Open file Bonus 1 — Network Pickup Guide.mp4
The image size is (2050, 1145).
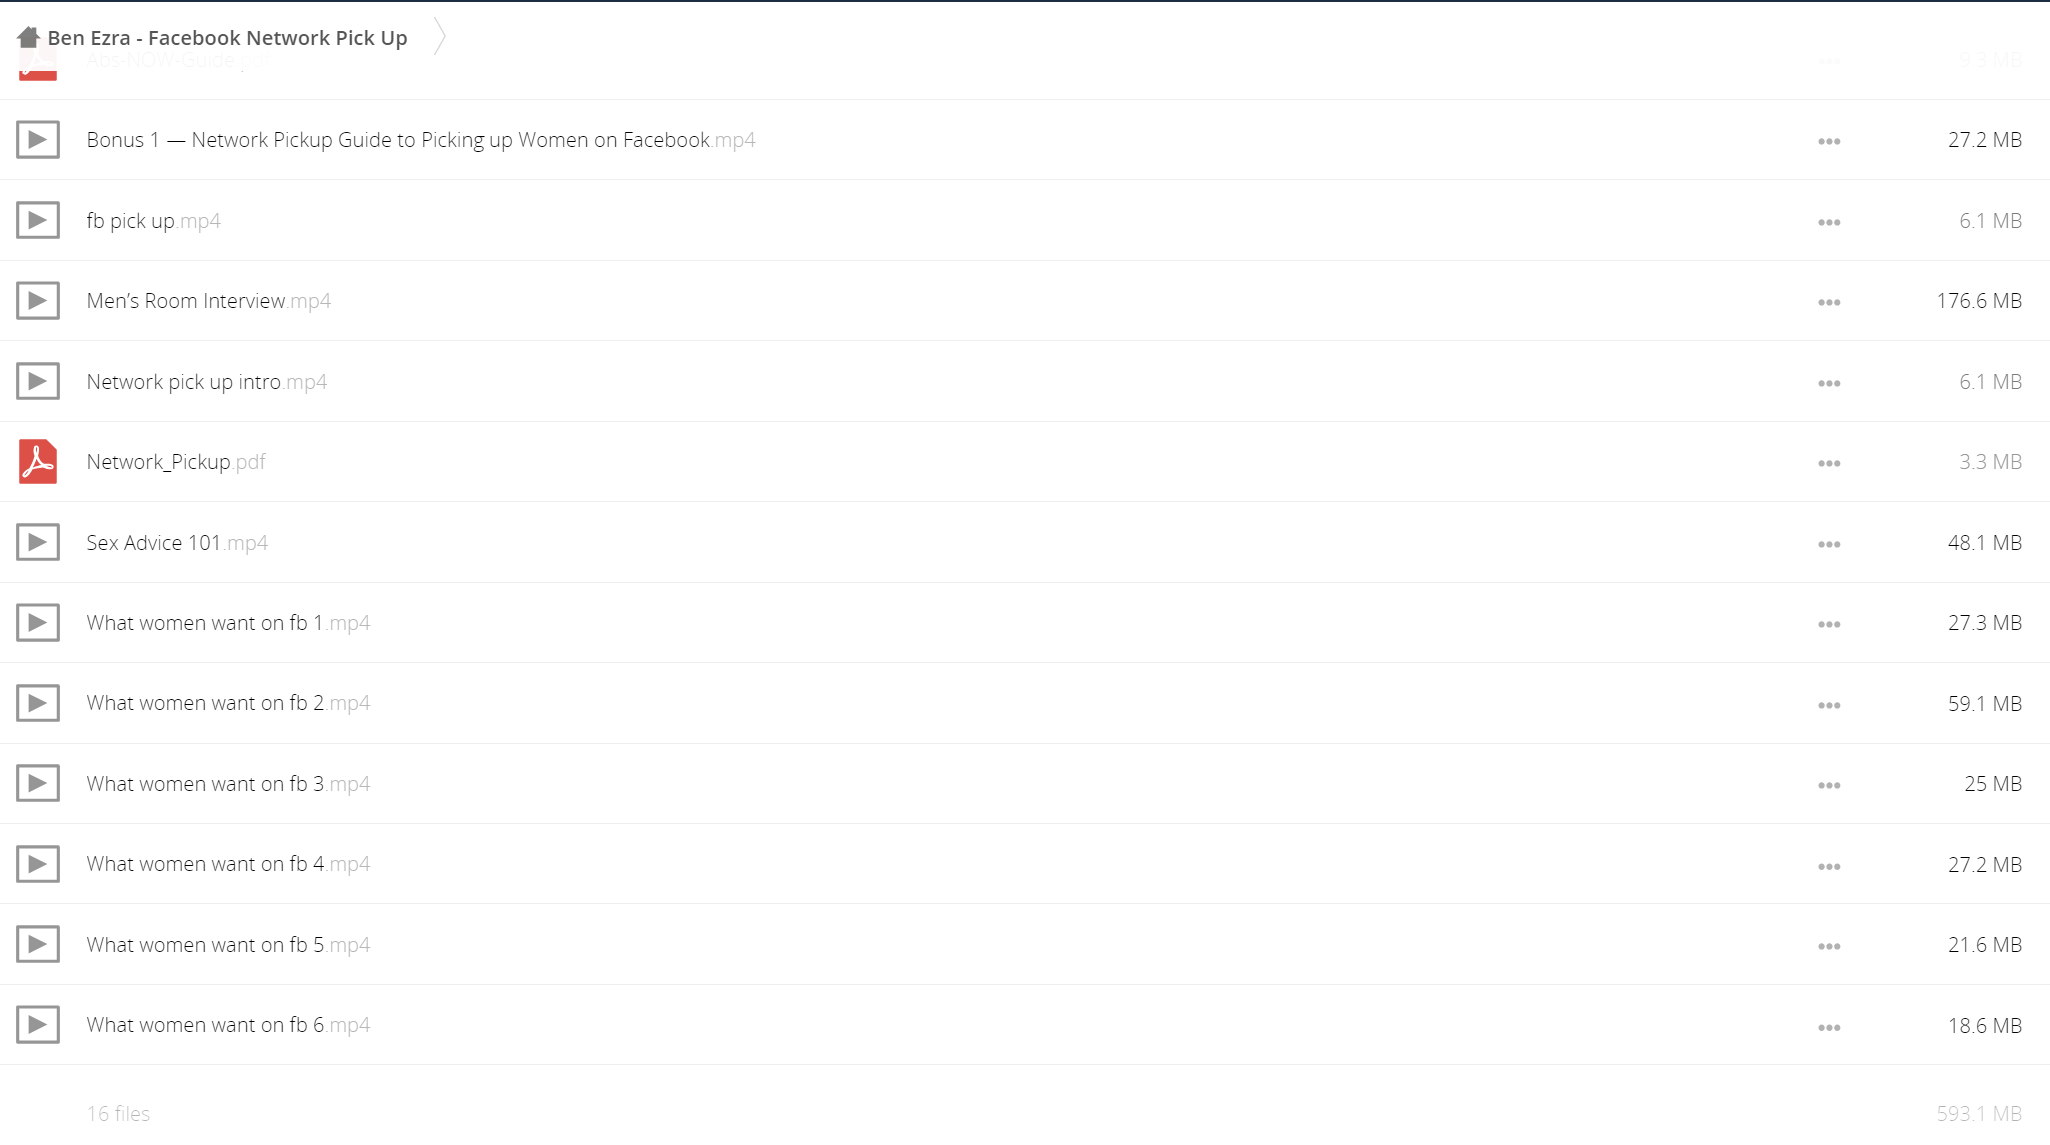point(421,140)
